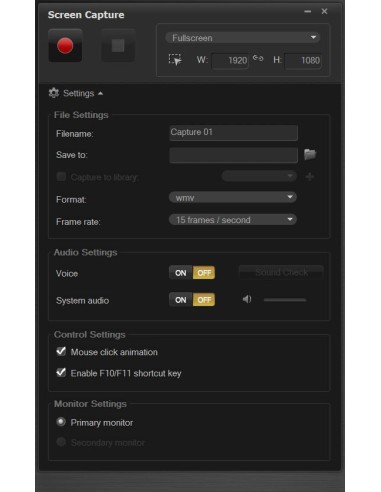Toggle the lock aspect ratio link icon
381x492 pixels.
[x=258, y=58]
